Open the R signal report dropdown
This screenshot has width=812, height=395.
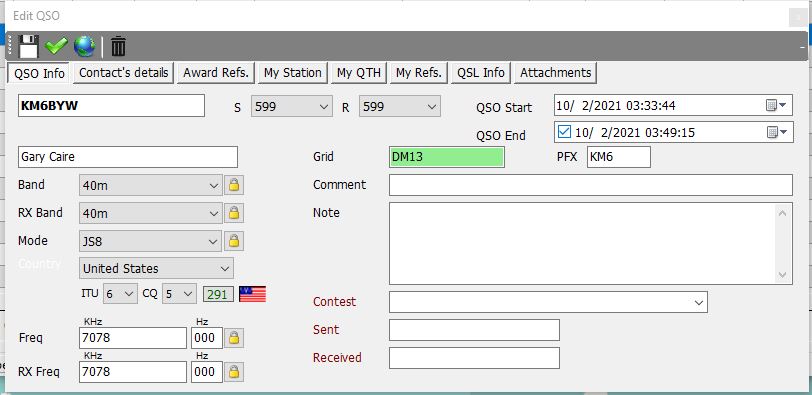coord(400,106)
